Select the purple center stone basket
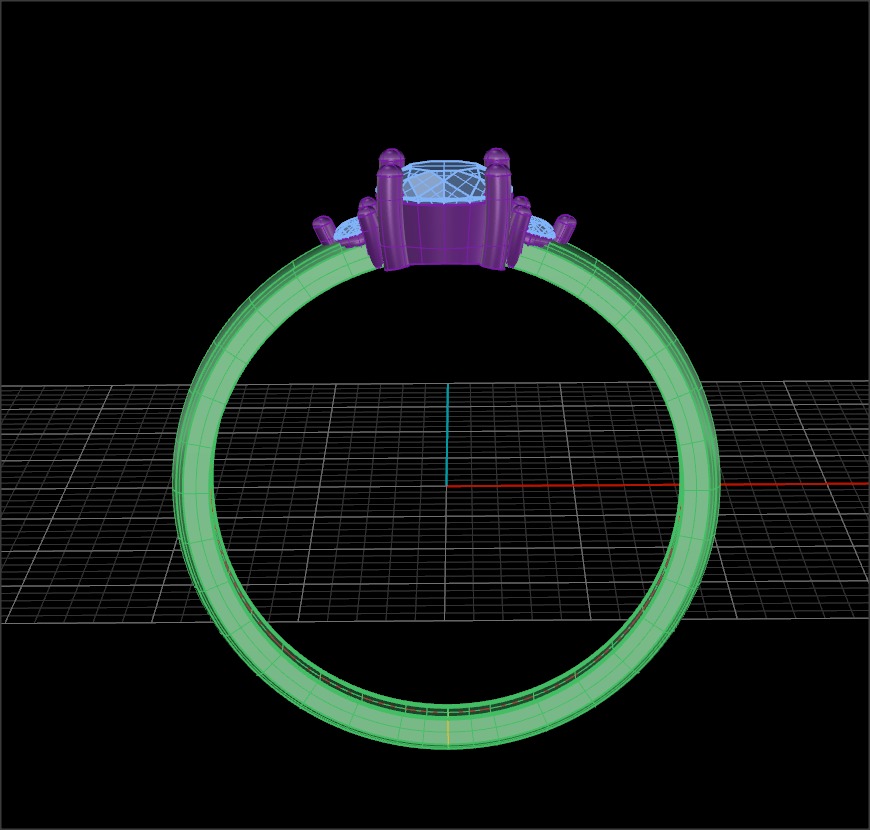The width and height of the screenshot is (870, 830). point(443,233)
